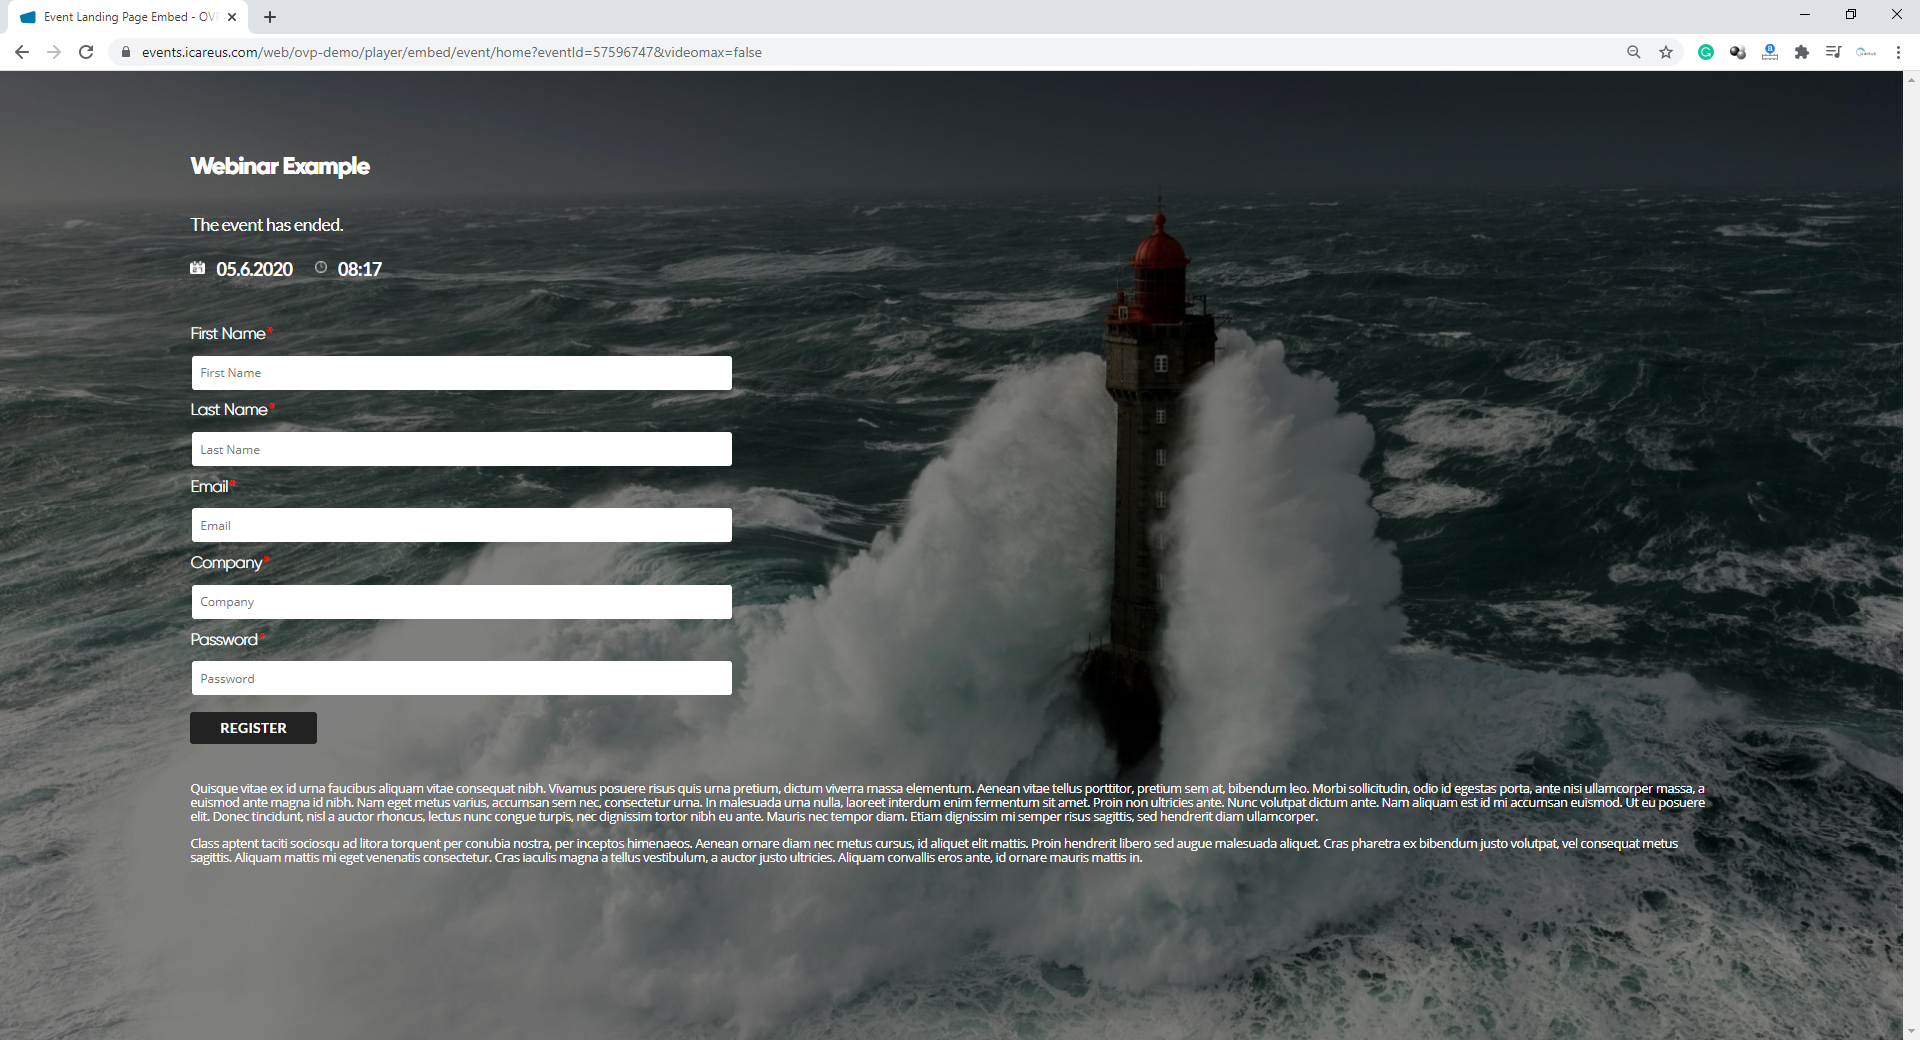Go back to the previous page
1920x1040 pixels.
click(x=22, y=52)
